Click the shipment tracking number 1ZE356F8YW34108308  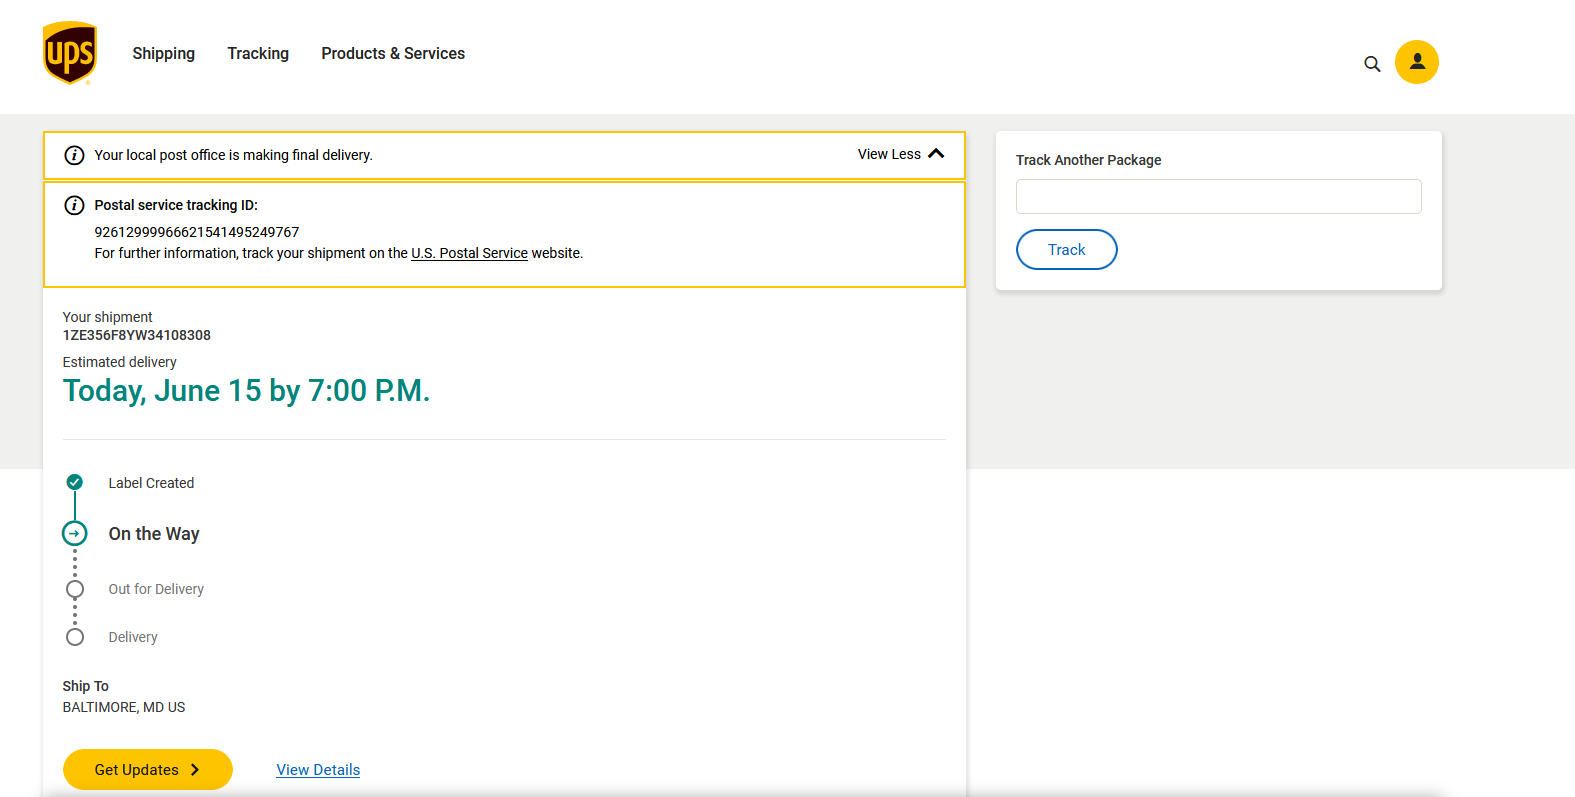pos(137,335)
